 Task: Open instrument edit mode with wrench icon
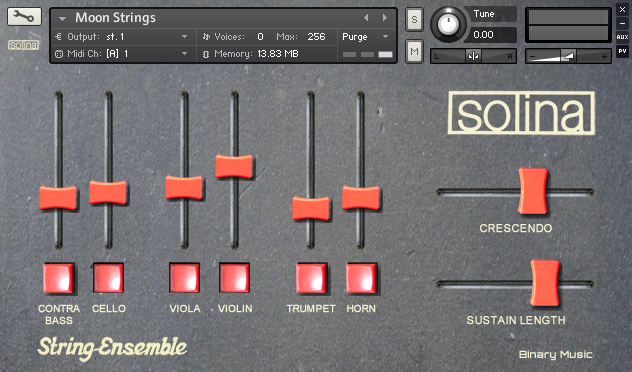[24, 17]
